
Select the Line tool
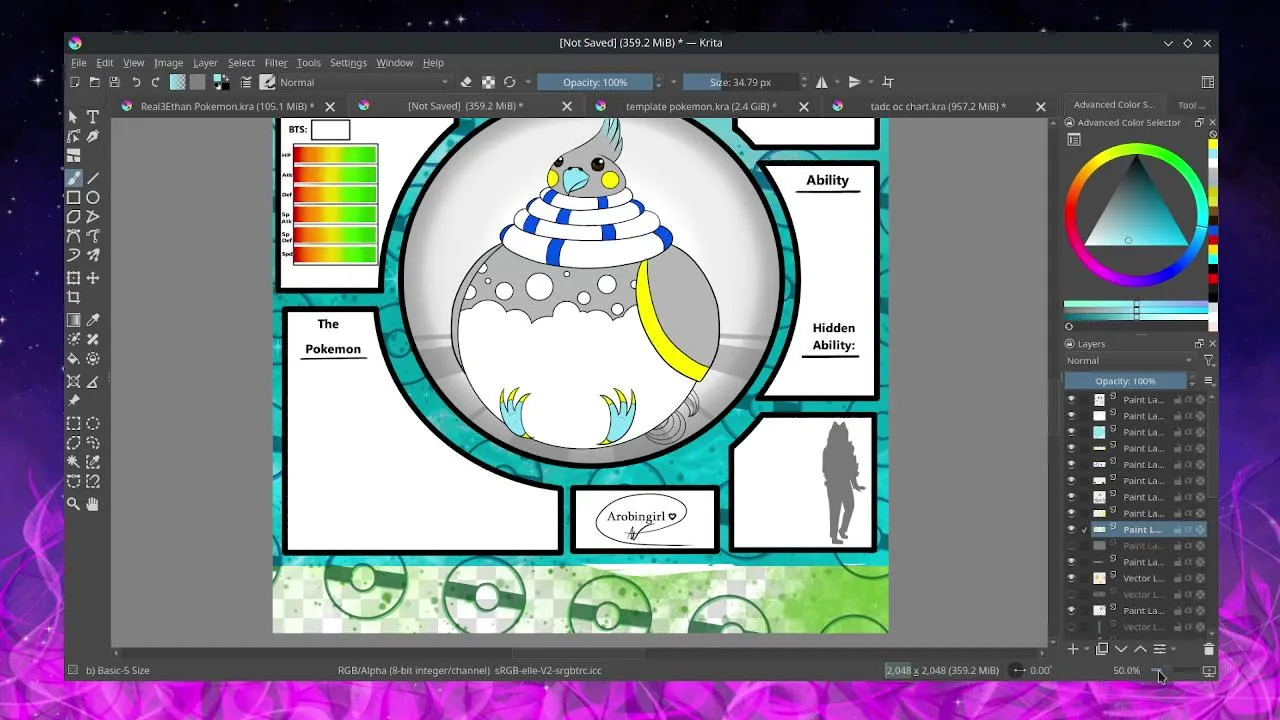[x=93, y=178]
